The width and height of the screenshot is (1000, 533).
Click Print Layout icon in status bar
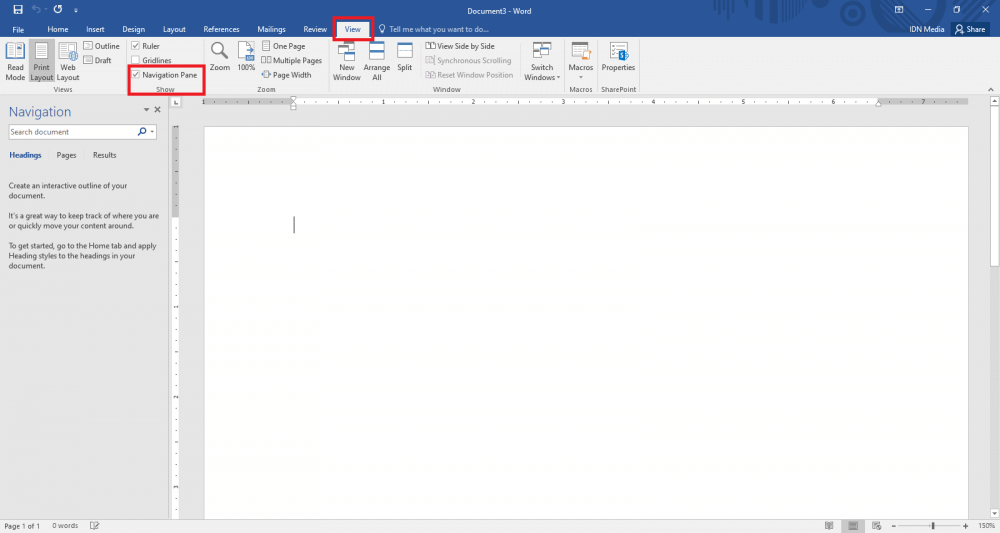(853, 526)
